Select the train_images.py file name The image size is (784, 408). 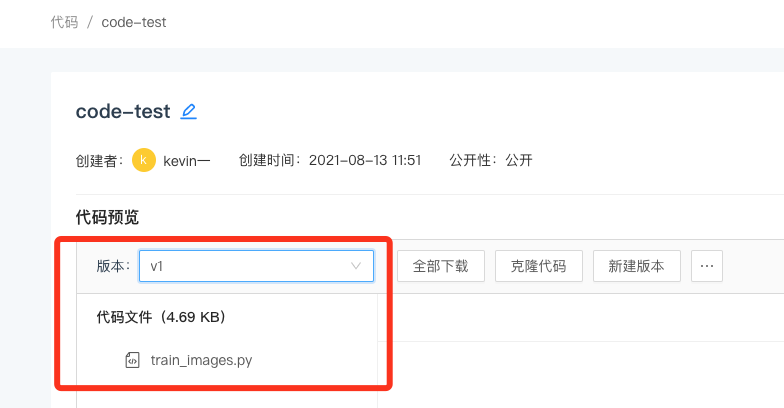pos(202,360)
